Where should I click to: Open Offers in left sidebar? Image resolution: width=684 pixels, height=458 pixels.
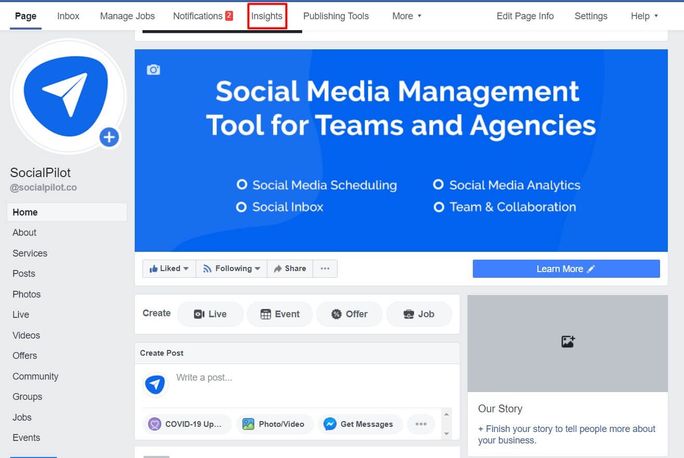(x=24, y=355)
